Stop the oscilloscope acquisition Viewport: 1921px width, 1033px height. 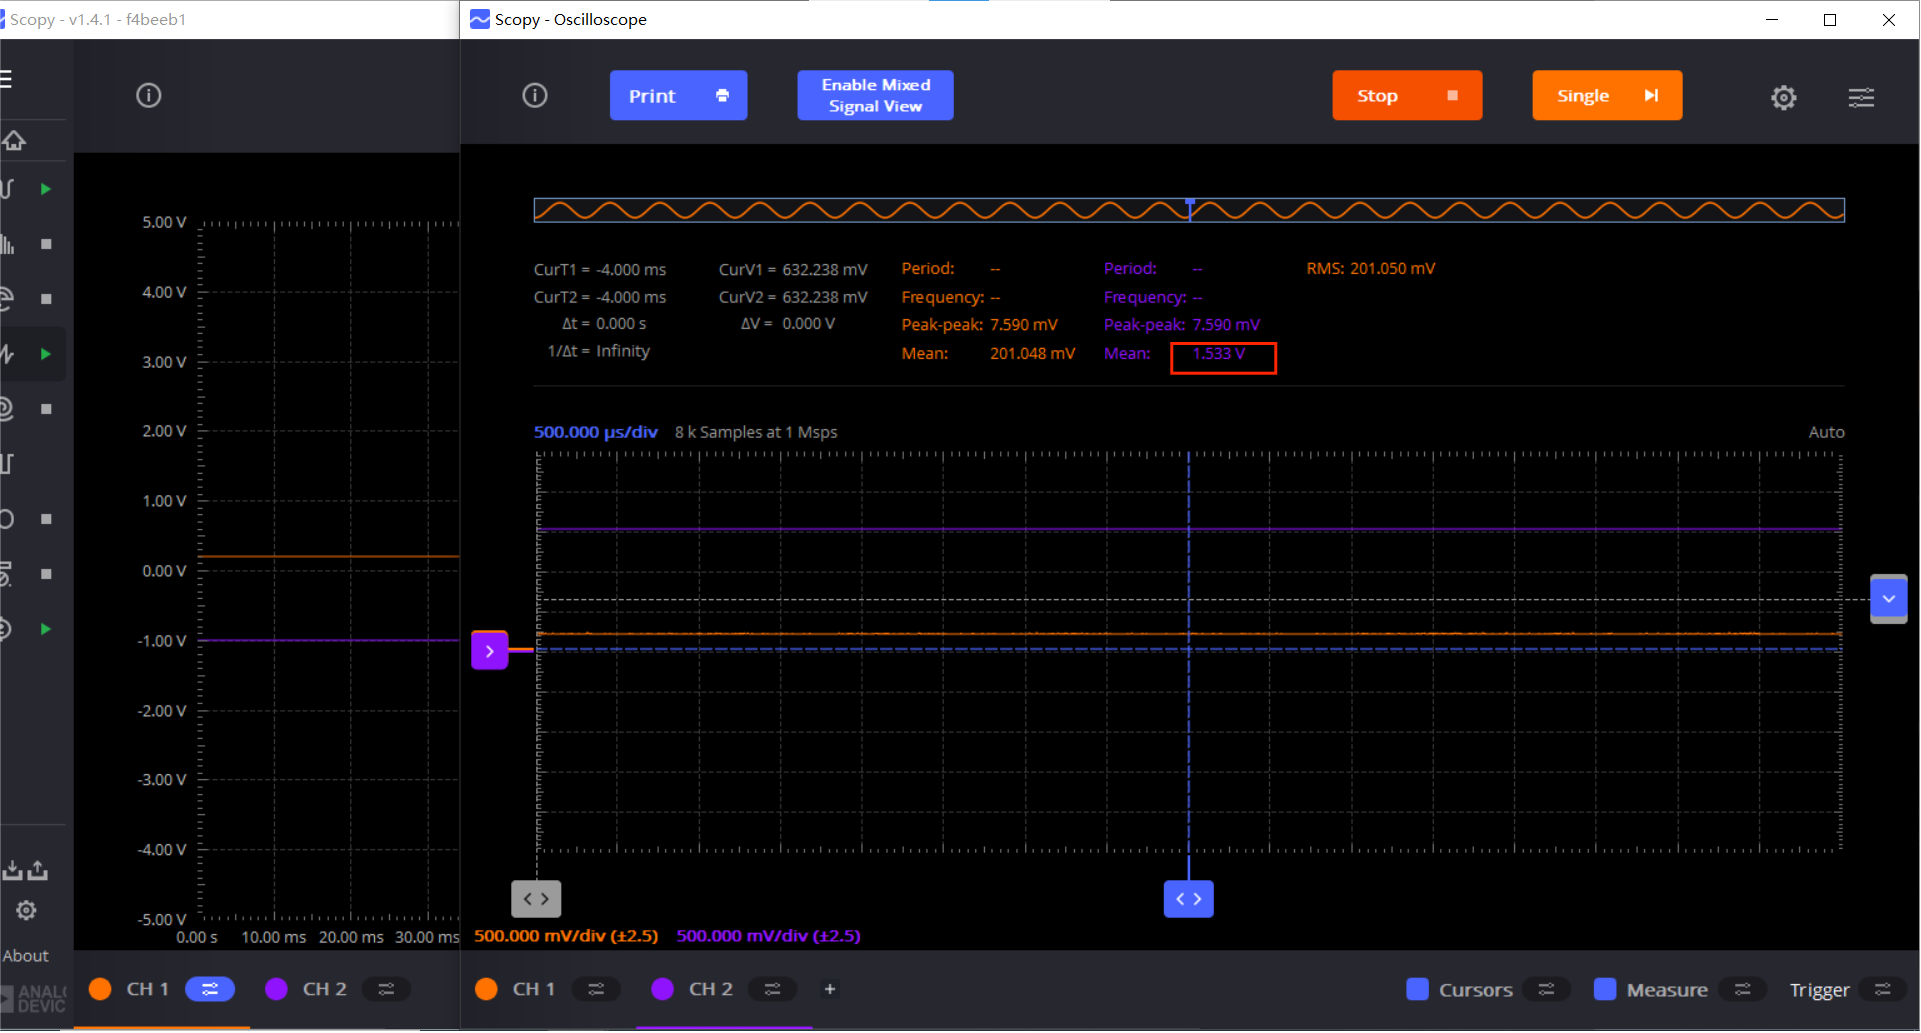(x=1407, y=95)
